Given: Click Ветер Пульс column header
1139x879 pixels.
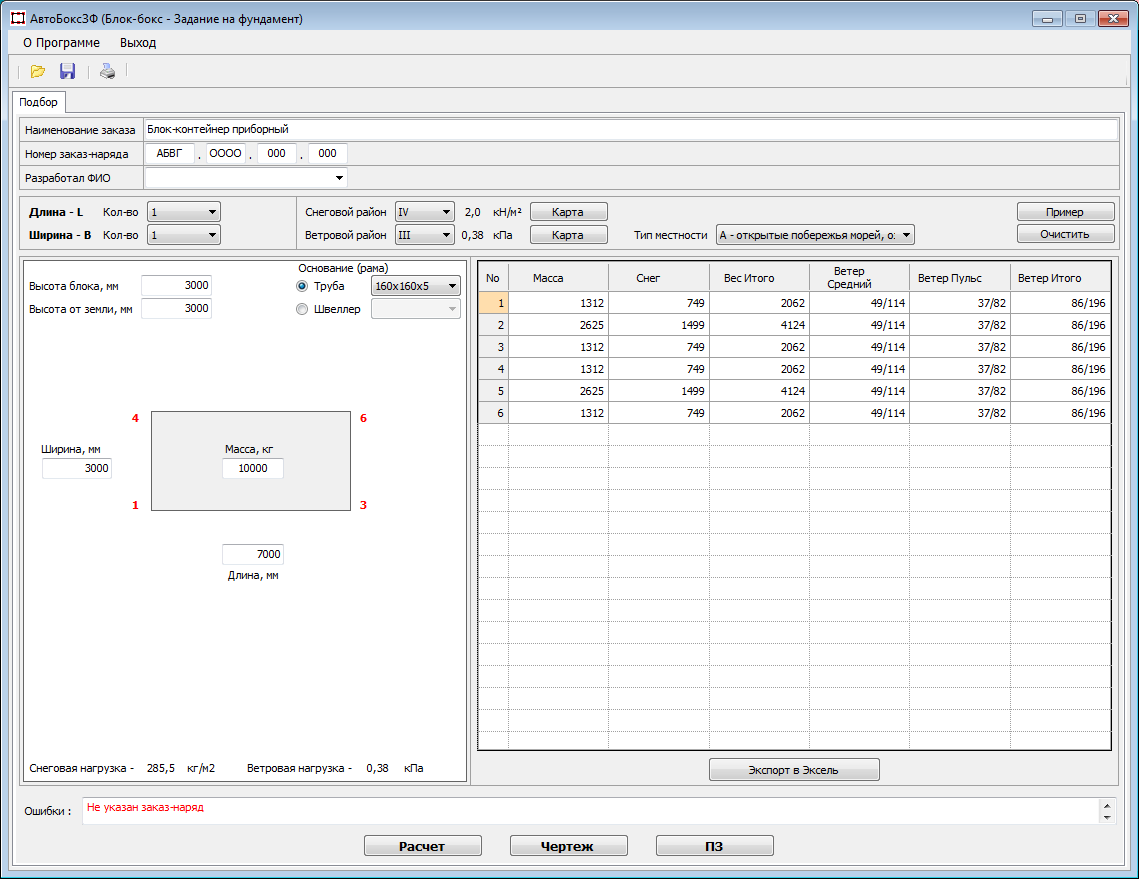Looking at the screenshot, I should click(960, 278).
